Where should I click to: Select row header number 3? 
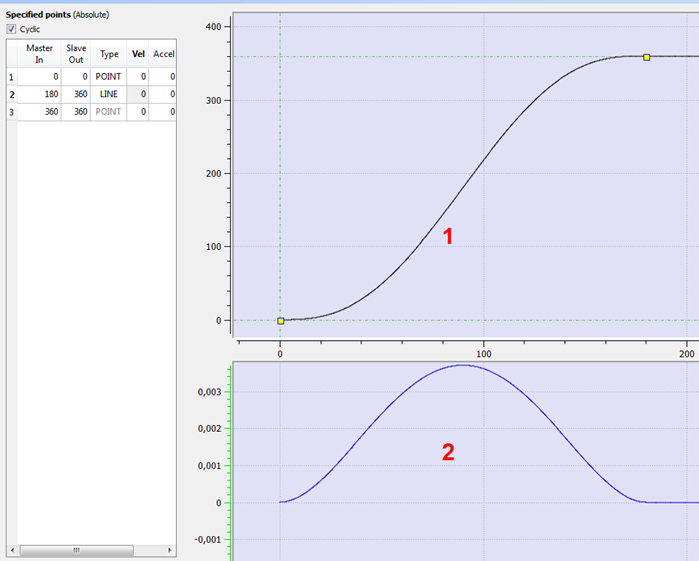[12, 112]
